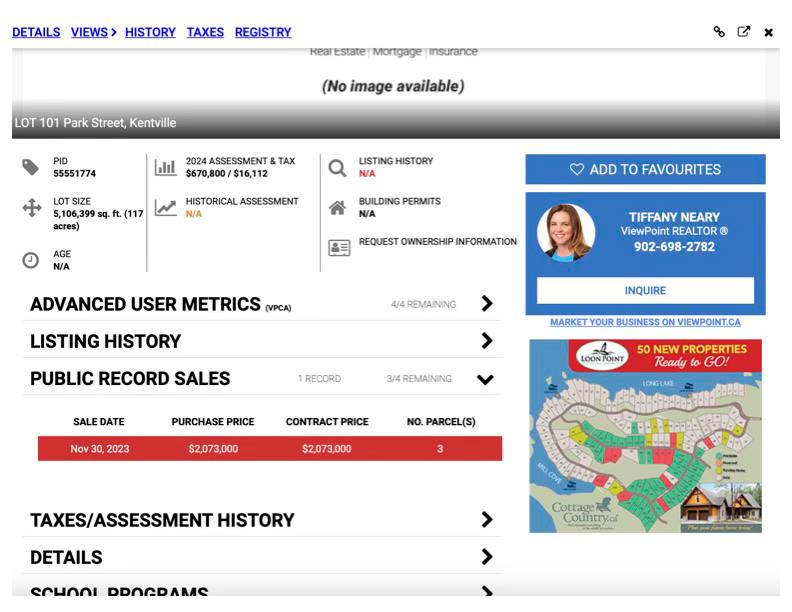The image size is (792, 612).
Task: Go to the REGISTRY tab
Action: click(x=263, y=32)
